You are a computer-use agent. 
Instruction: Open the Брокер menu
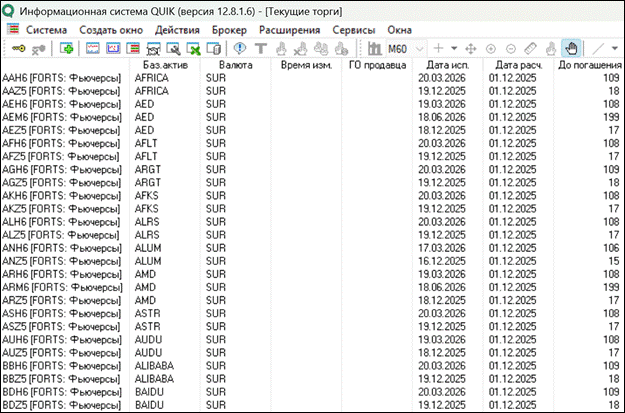tap(230, 30)
